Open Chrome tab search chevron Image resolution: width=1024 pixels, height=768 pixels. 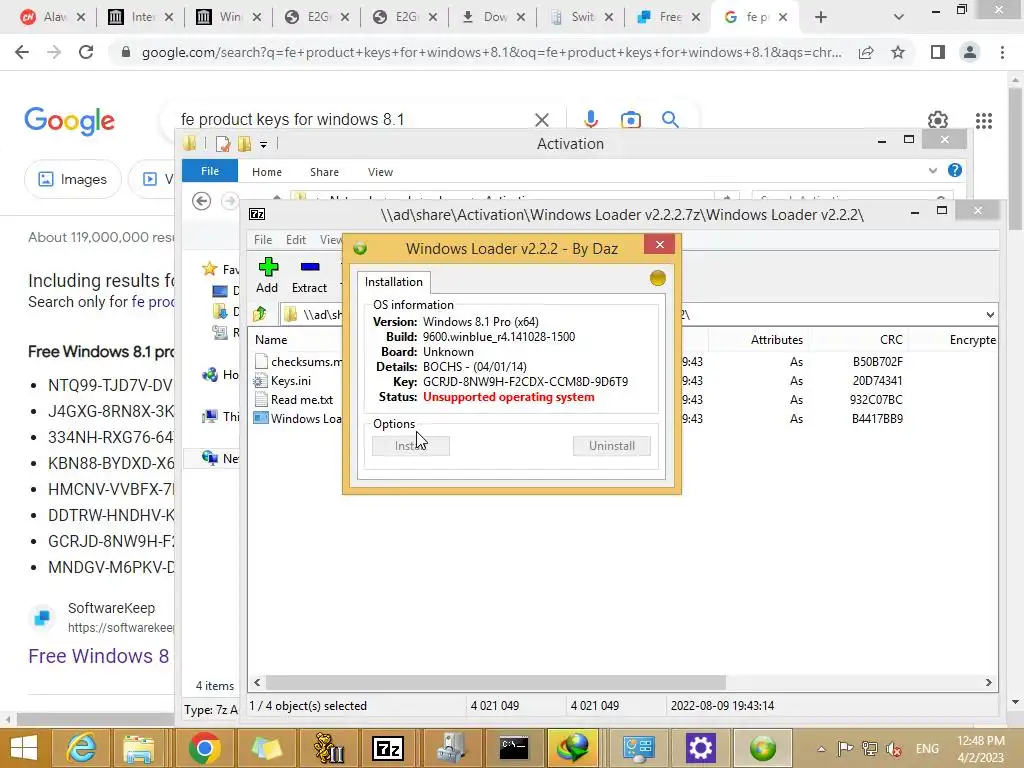899,18
